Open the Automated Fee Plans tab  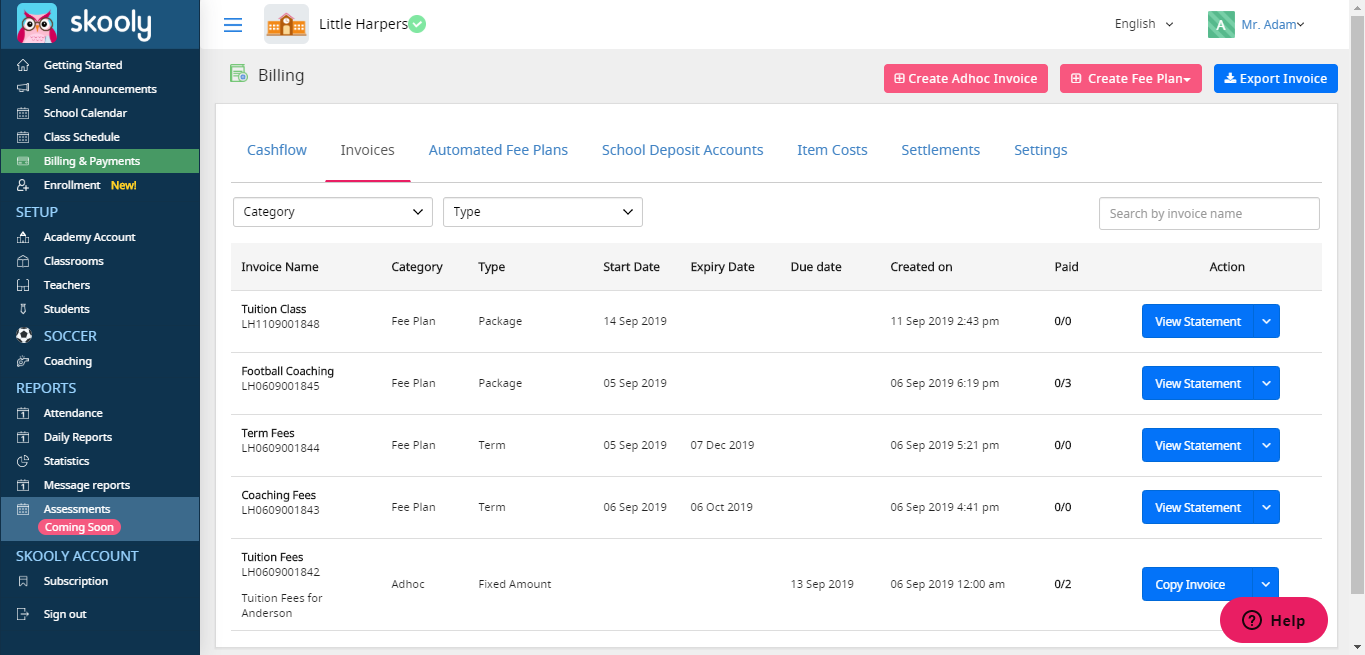click(498, 150)
